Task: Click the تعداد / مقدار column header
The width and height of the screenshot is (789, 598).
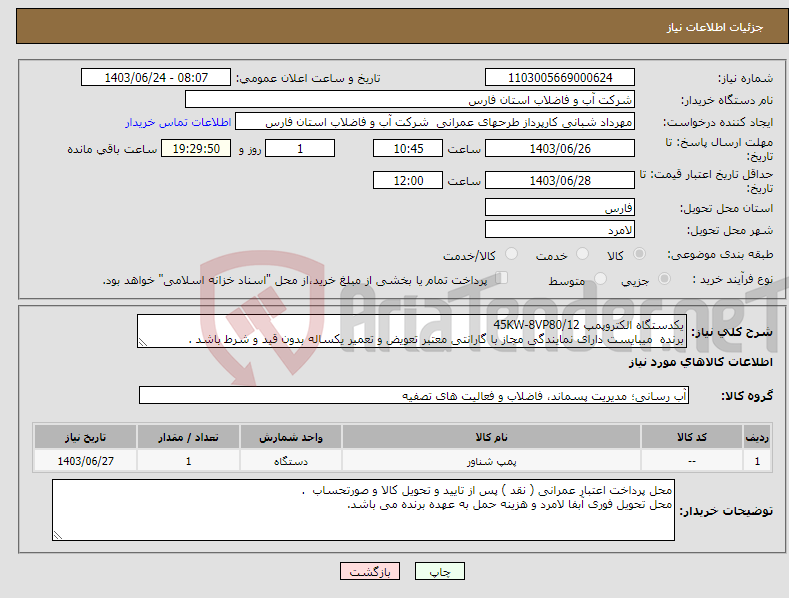Action: coord(188,437)
